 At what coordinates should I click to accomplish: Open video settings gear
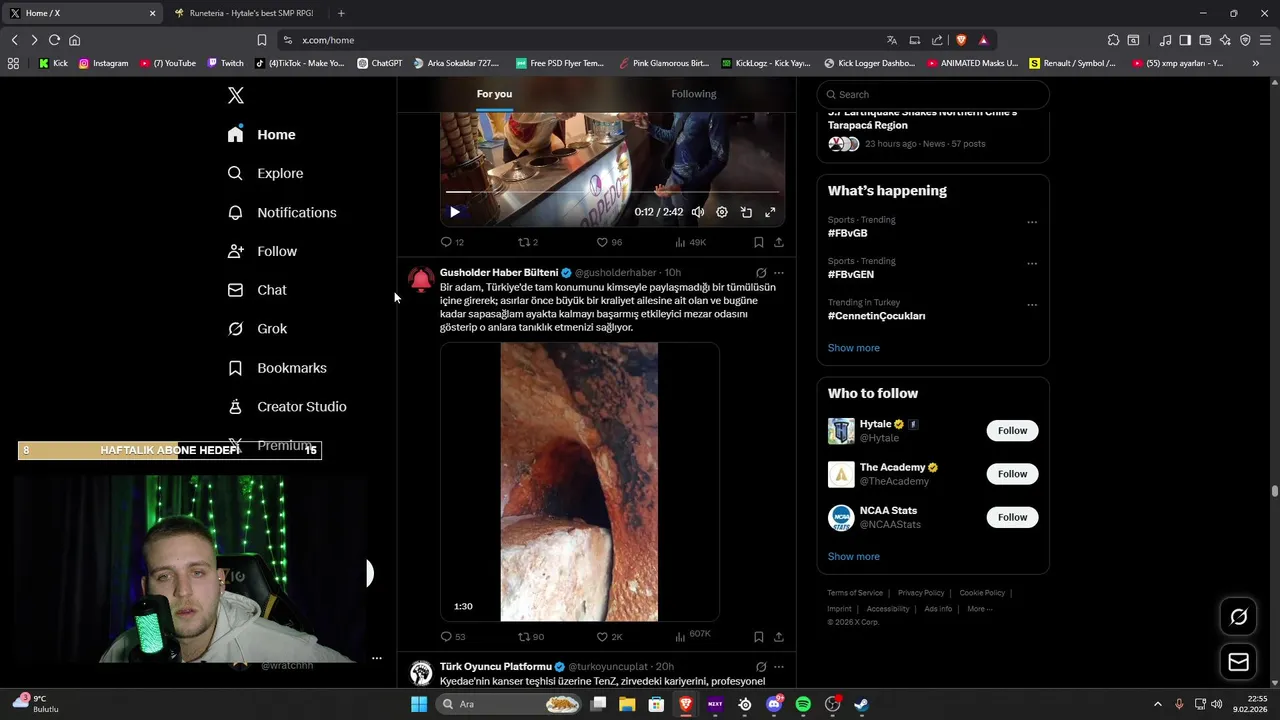coord(722,212)
